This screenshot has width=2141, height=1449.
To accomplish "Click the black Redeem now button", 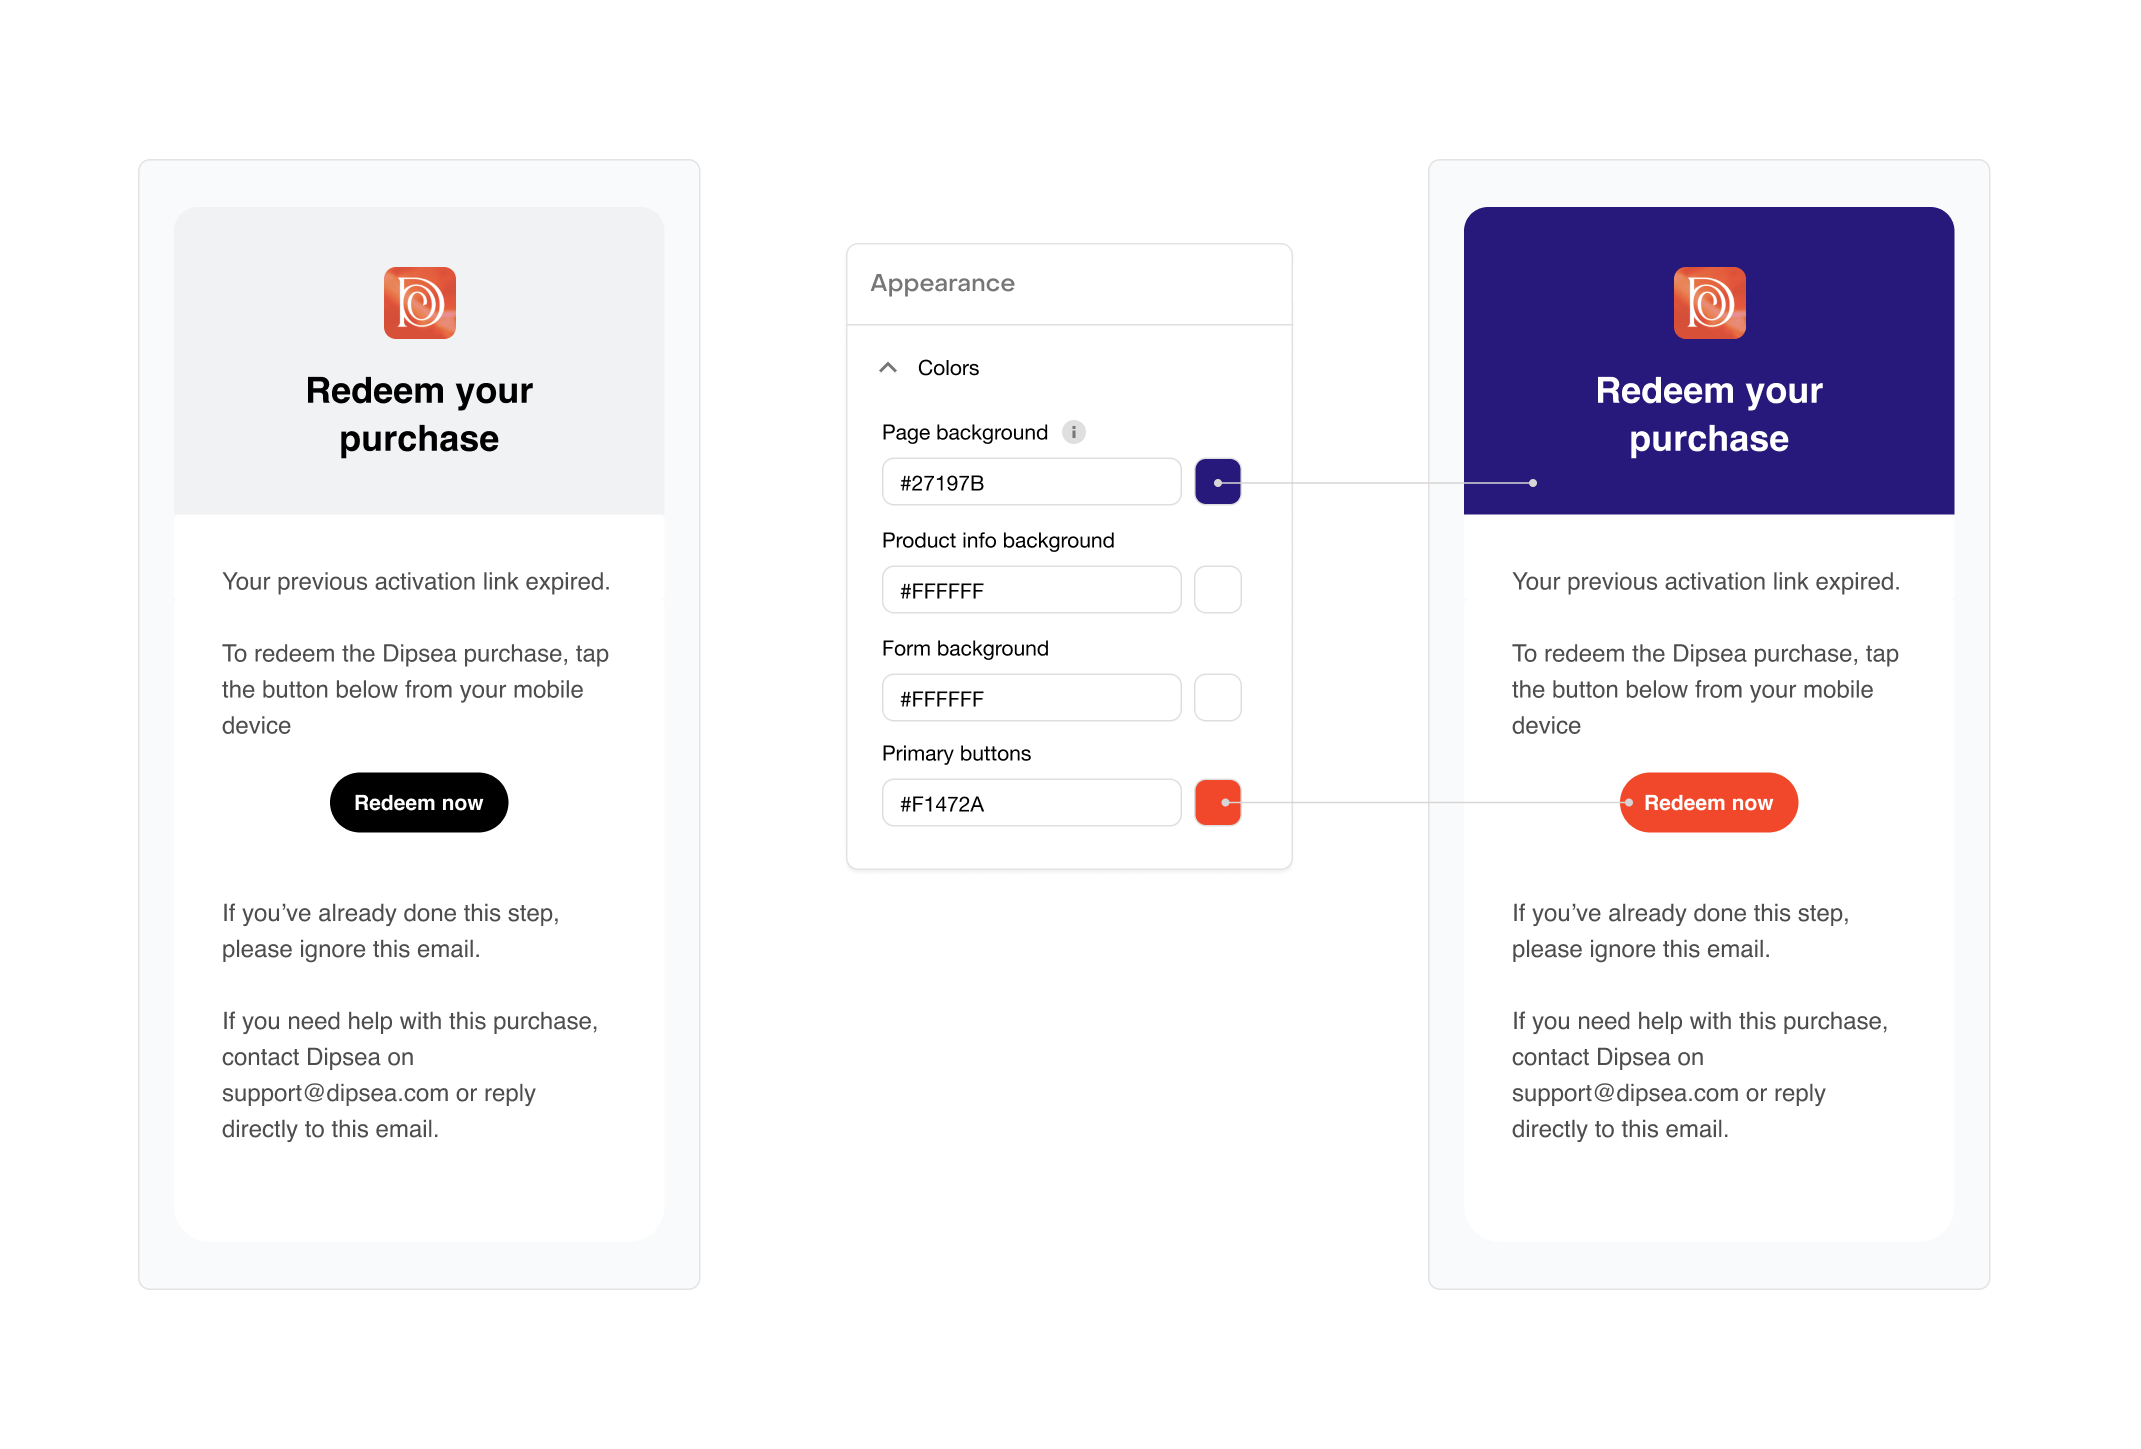I will pyautogui.click(x=419, y=802).
